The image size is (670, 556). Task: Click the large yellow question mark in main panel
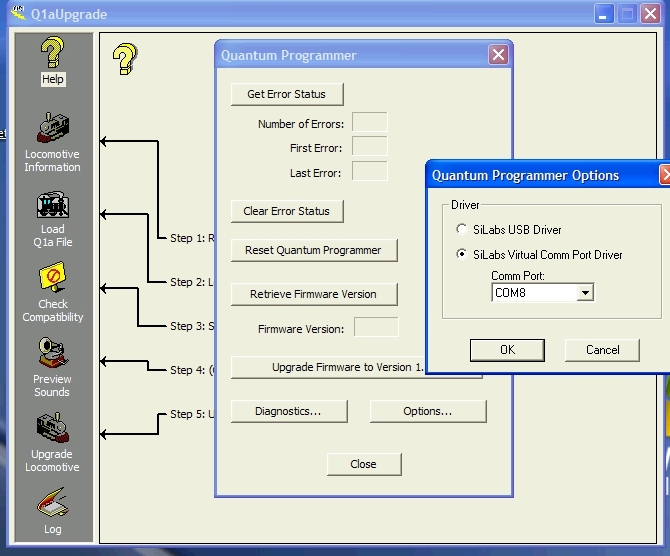coord(125,59)
